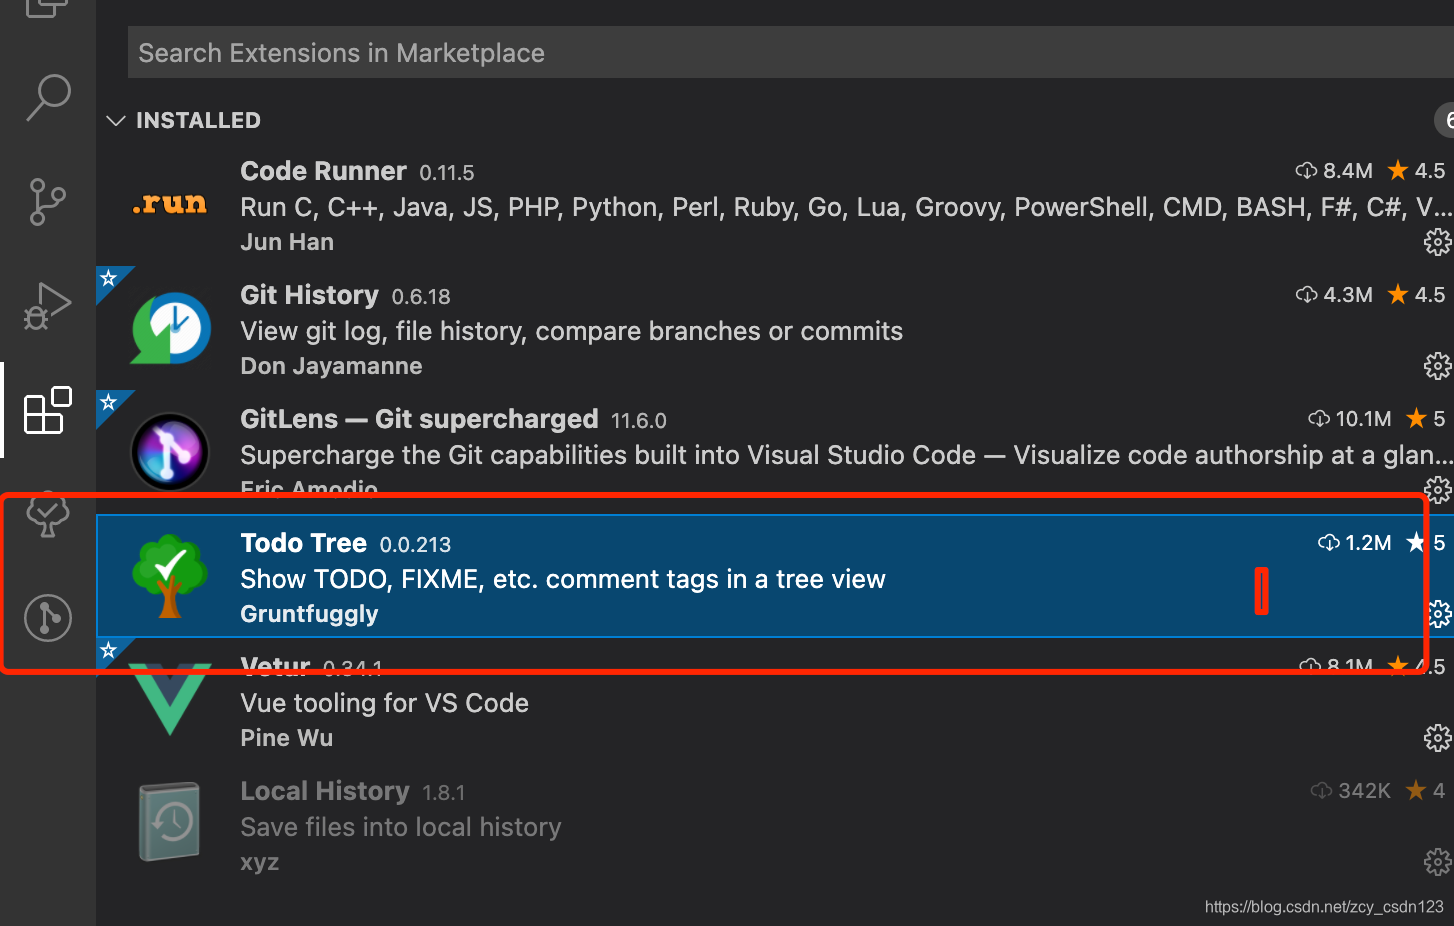Open the Source Control view
1454x926 pixels.
48,201
